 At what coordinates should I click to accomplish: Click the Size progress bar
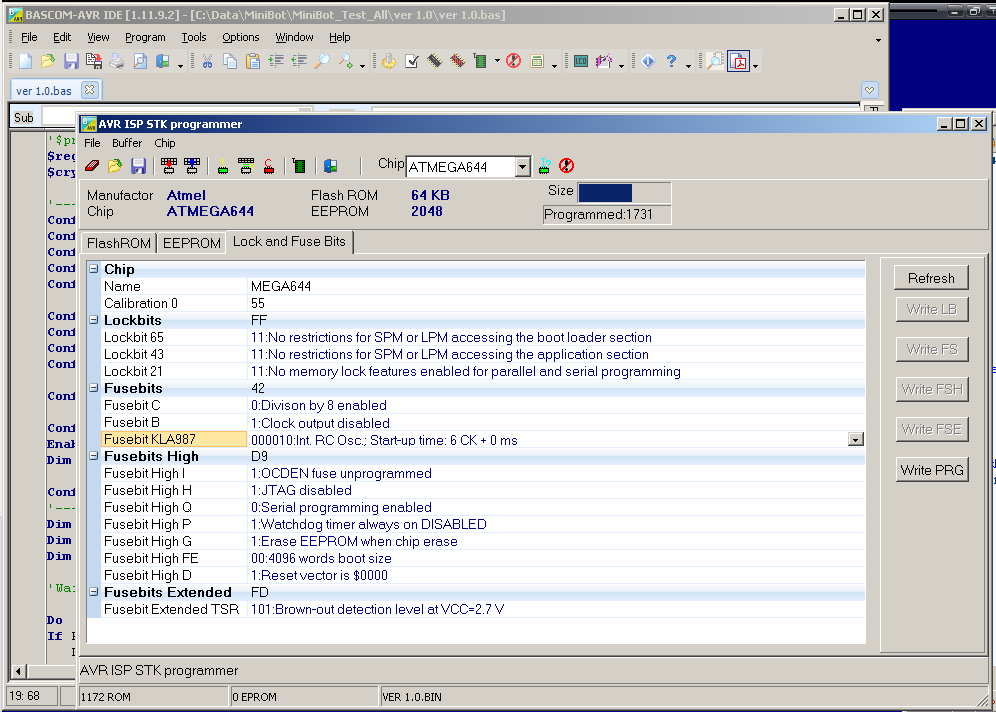(x=623, y=193)
